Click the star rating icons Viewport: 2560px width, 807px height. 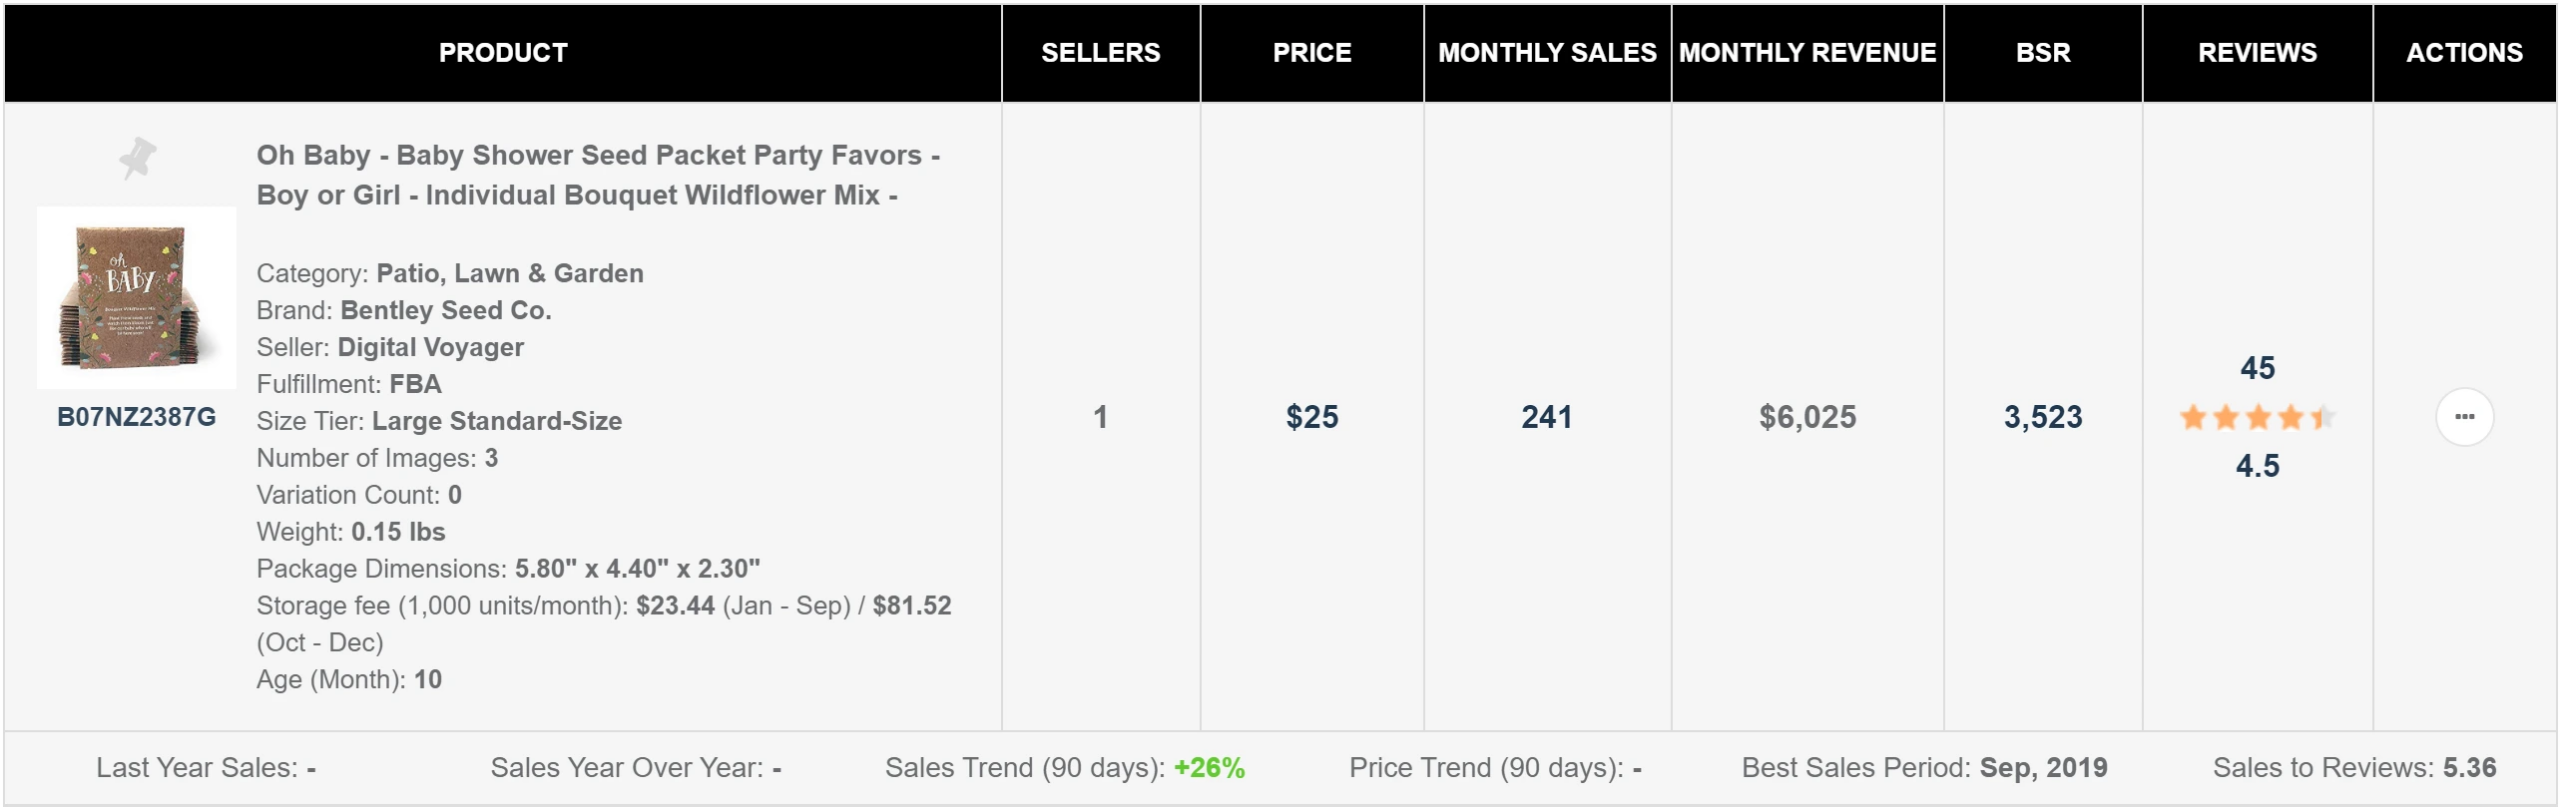(x=2257, y=417)
